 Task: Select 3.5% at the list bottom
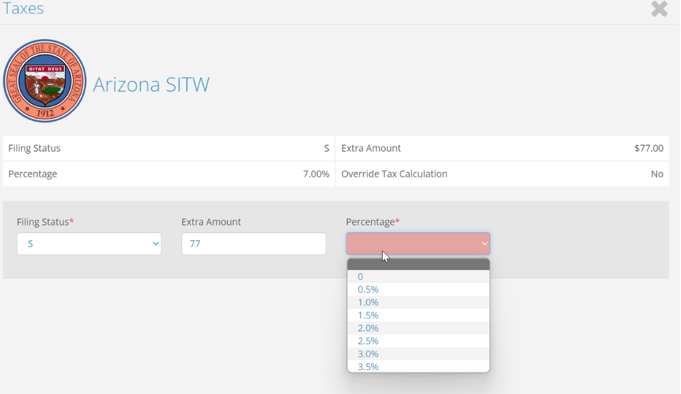418,366
